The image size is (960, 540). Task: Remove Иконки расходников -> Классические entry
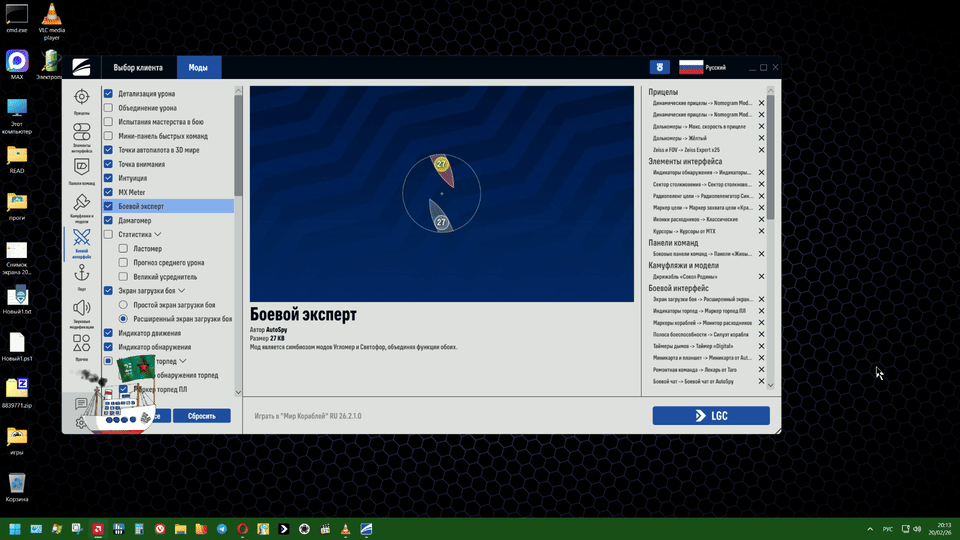tap(762, 219)
